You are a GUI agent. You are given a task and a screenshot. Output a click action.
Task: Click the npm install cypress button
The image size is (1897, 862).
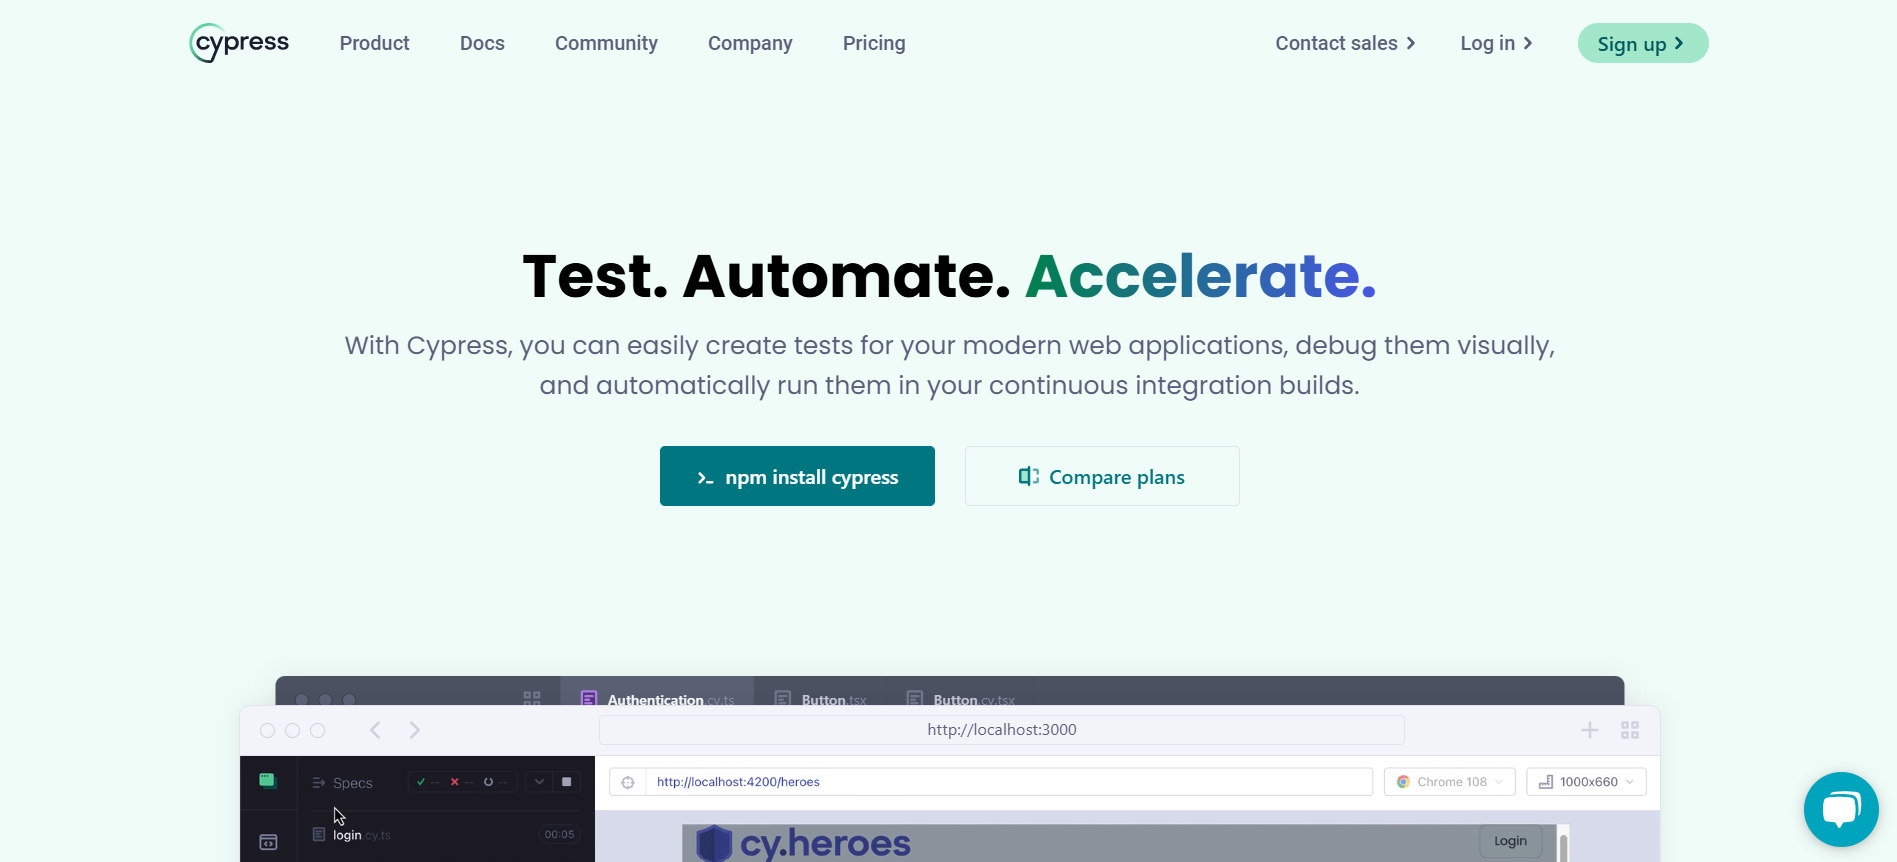pyautogui.click(x=797, y=476)
